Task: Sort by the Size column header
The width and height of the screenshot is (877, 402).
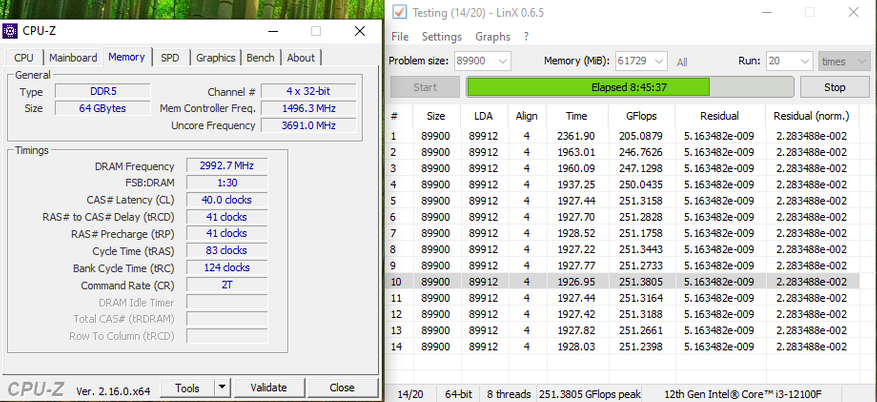Action: 437,116
